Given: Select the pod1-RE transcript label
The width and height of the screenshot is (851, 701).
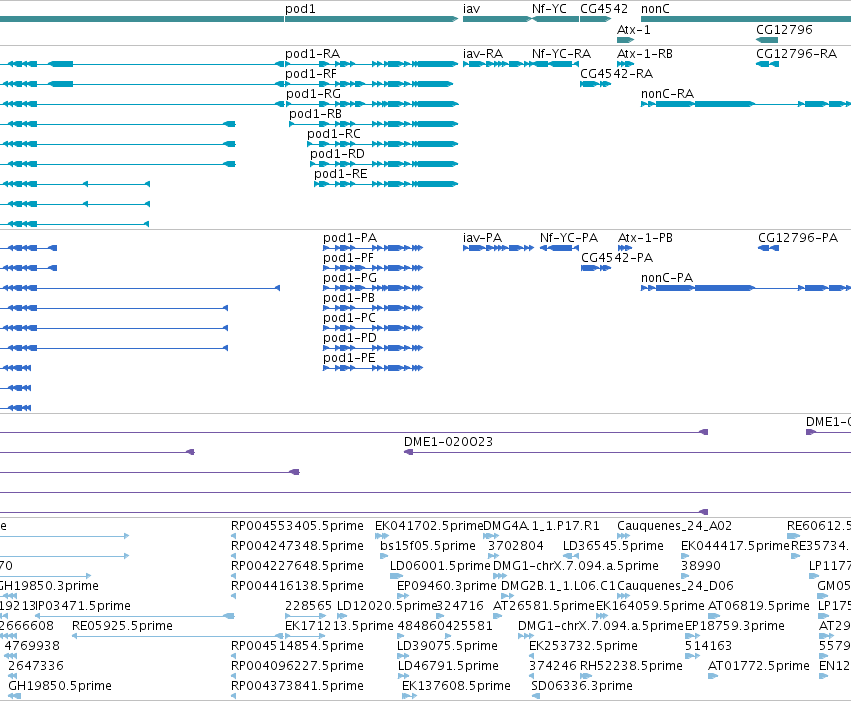Looking at the screenshot, I should click(341, 174).
